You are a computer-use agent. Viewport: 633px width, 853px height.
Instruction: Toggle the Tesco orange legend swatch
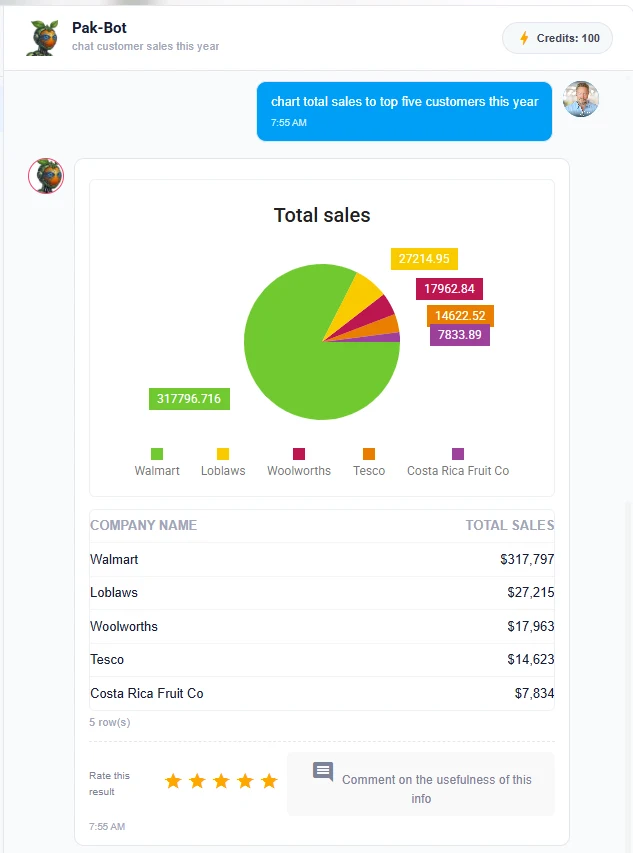tap(369, 454)
